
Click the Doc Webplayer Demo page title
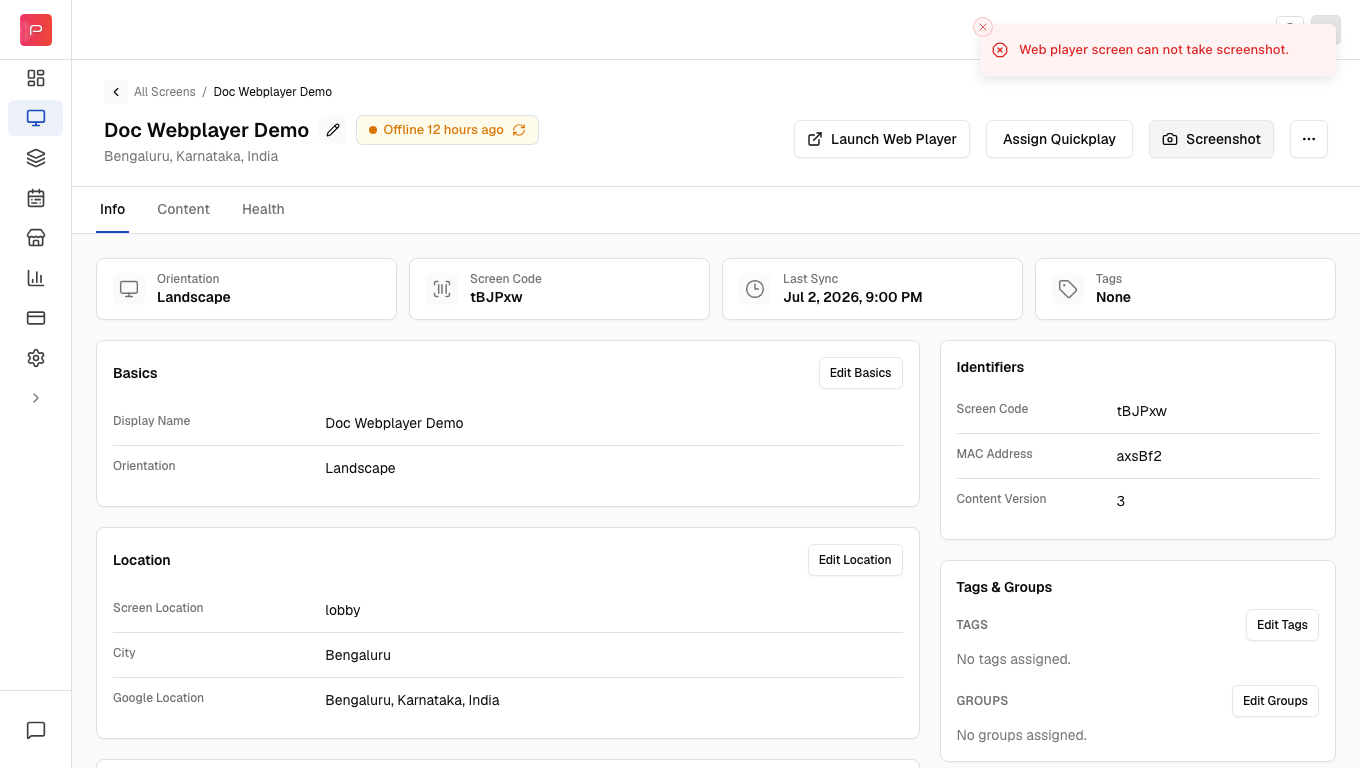pos(206,130)
